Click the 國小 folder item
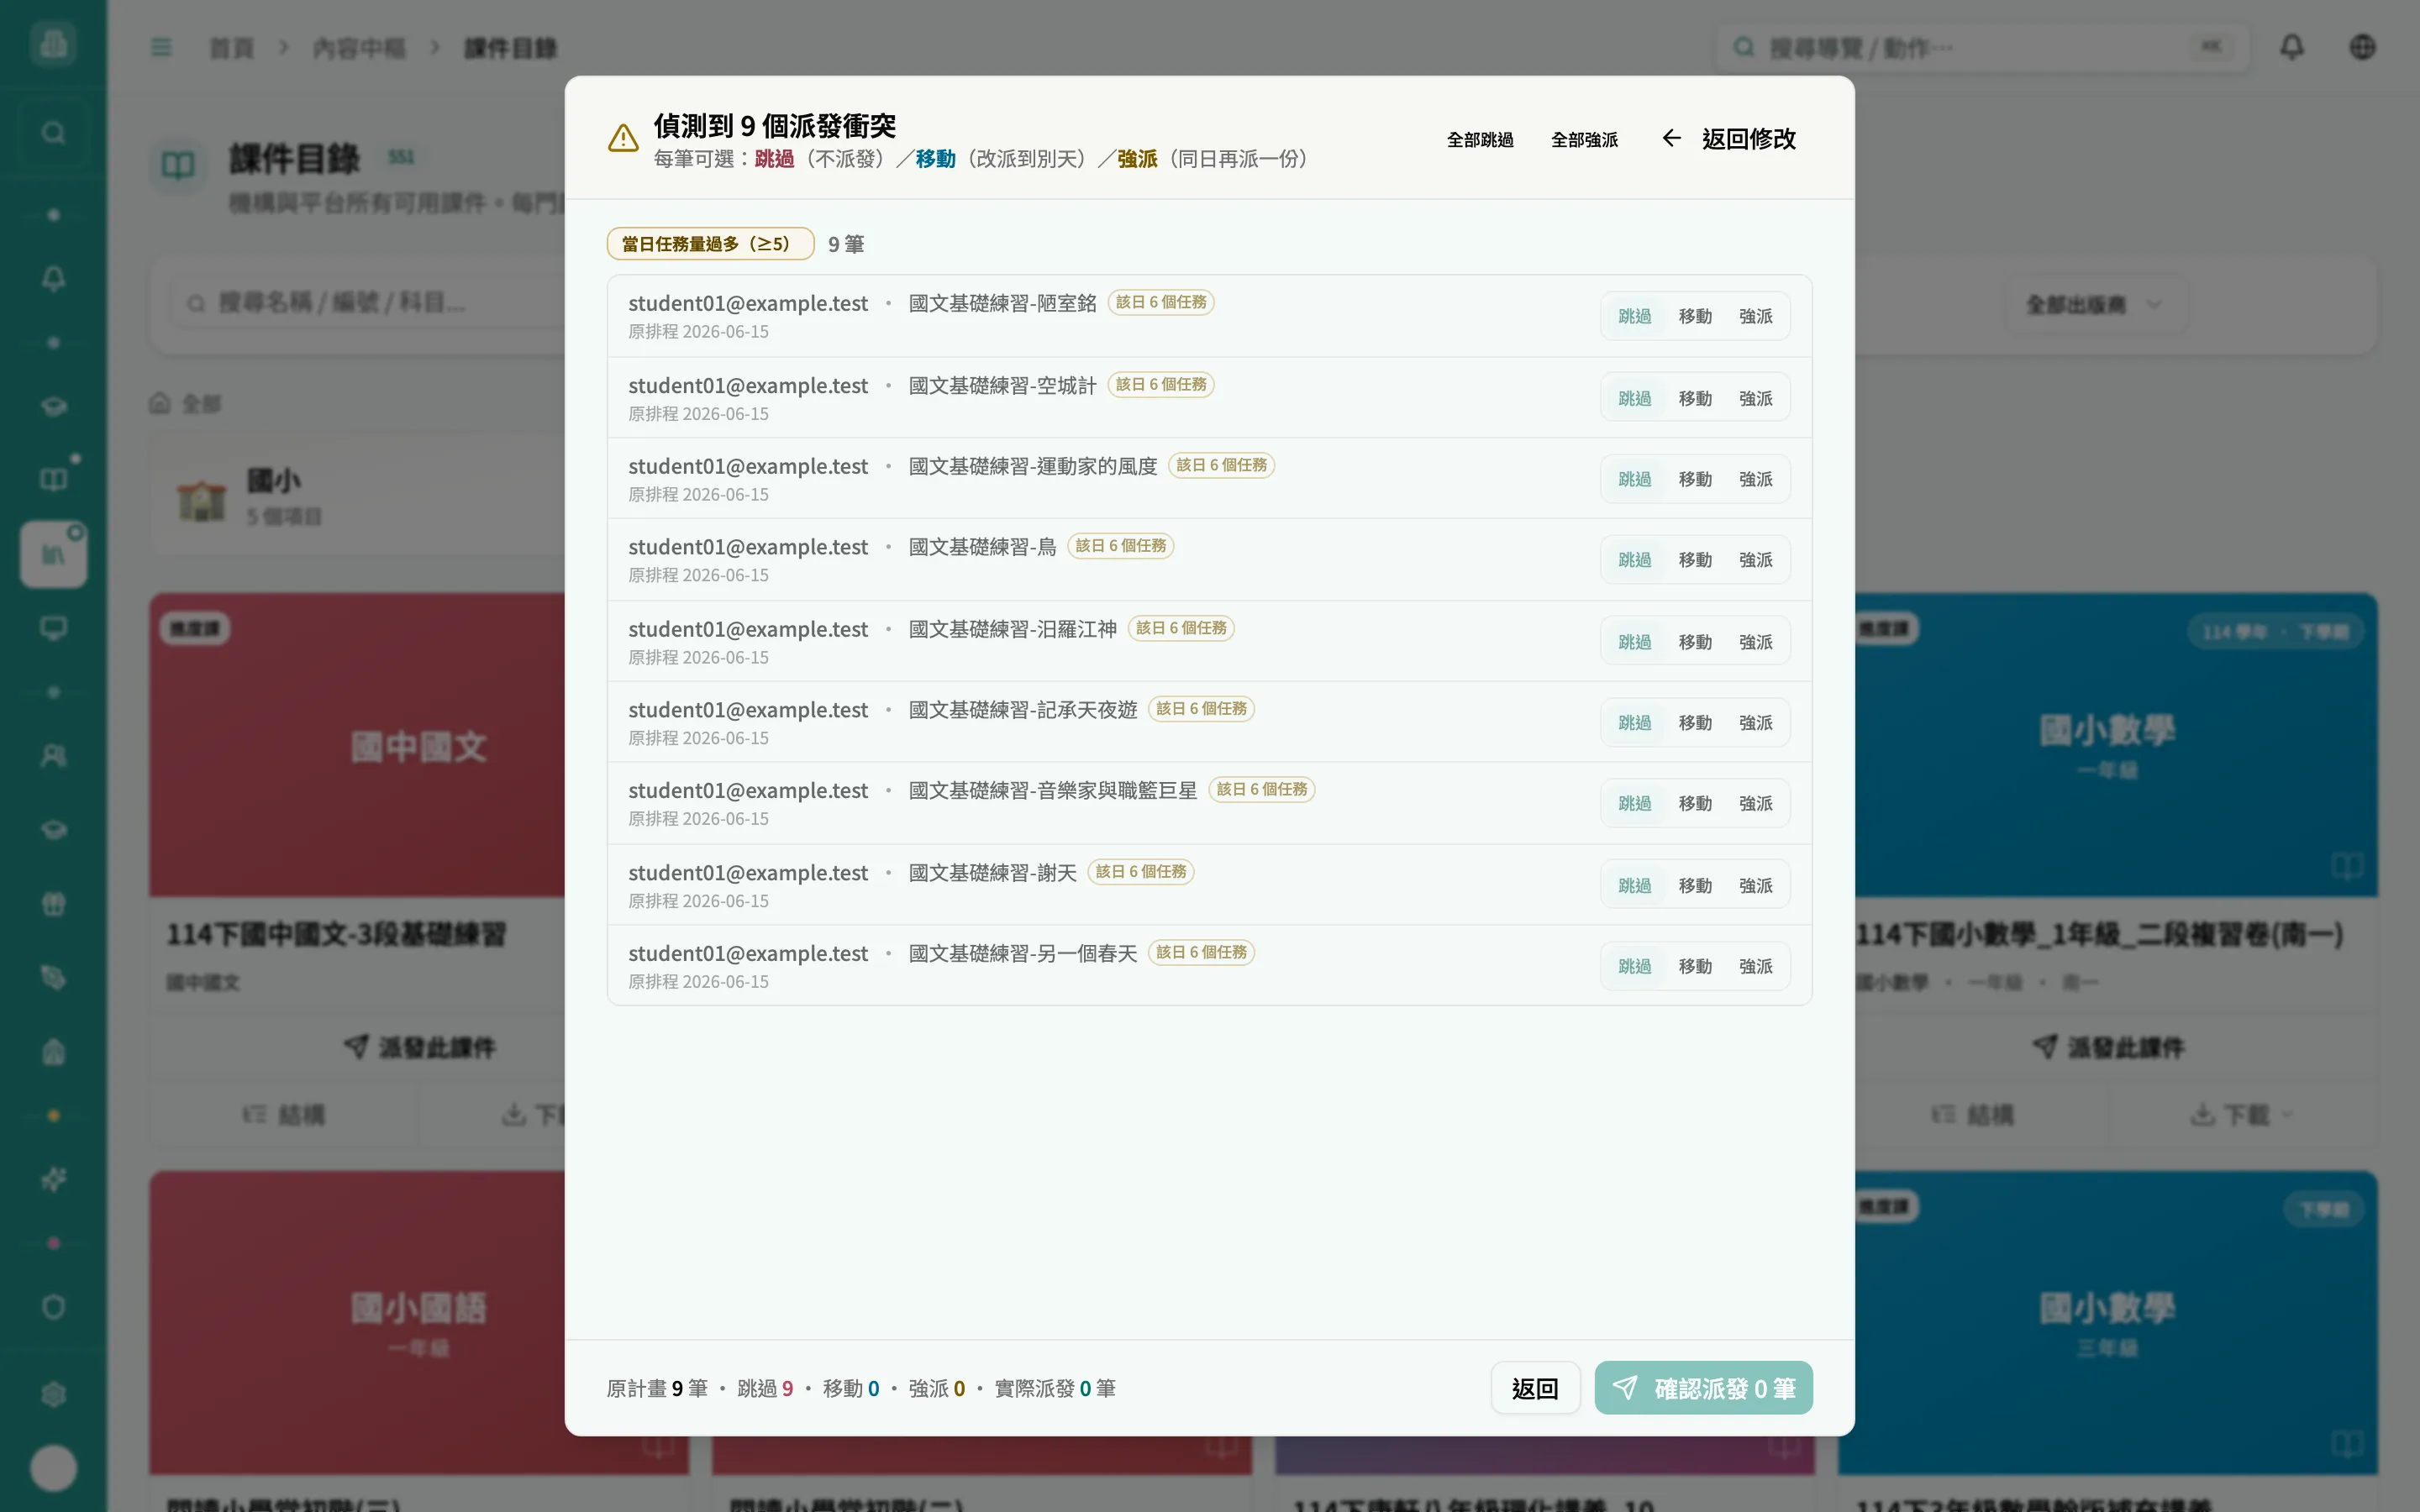2420x1512 pixels. (358, 497)
